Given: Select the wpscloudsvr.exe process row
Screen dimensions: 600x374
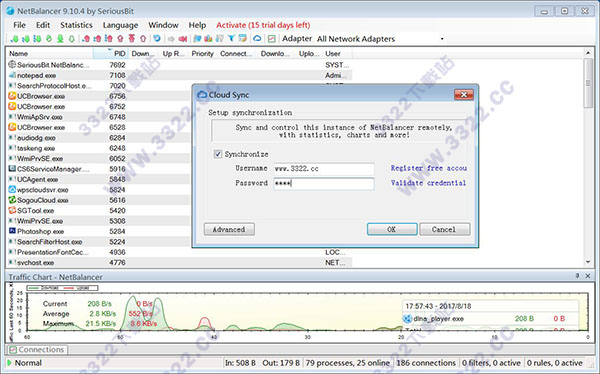Looking at the screenshot, I should [x=99, y=190].
